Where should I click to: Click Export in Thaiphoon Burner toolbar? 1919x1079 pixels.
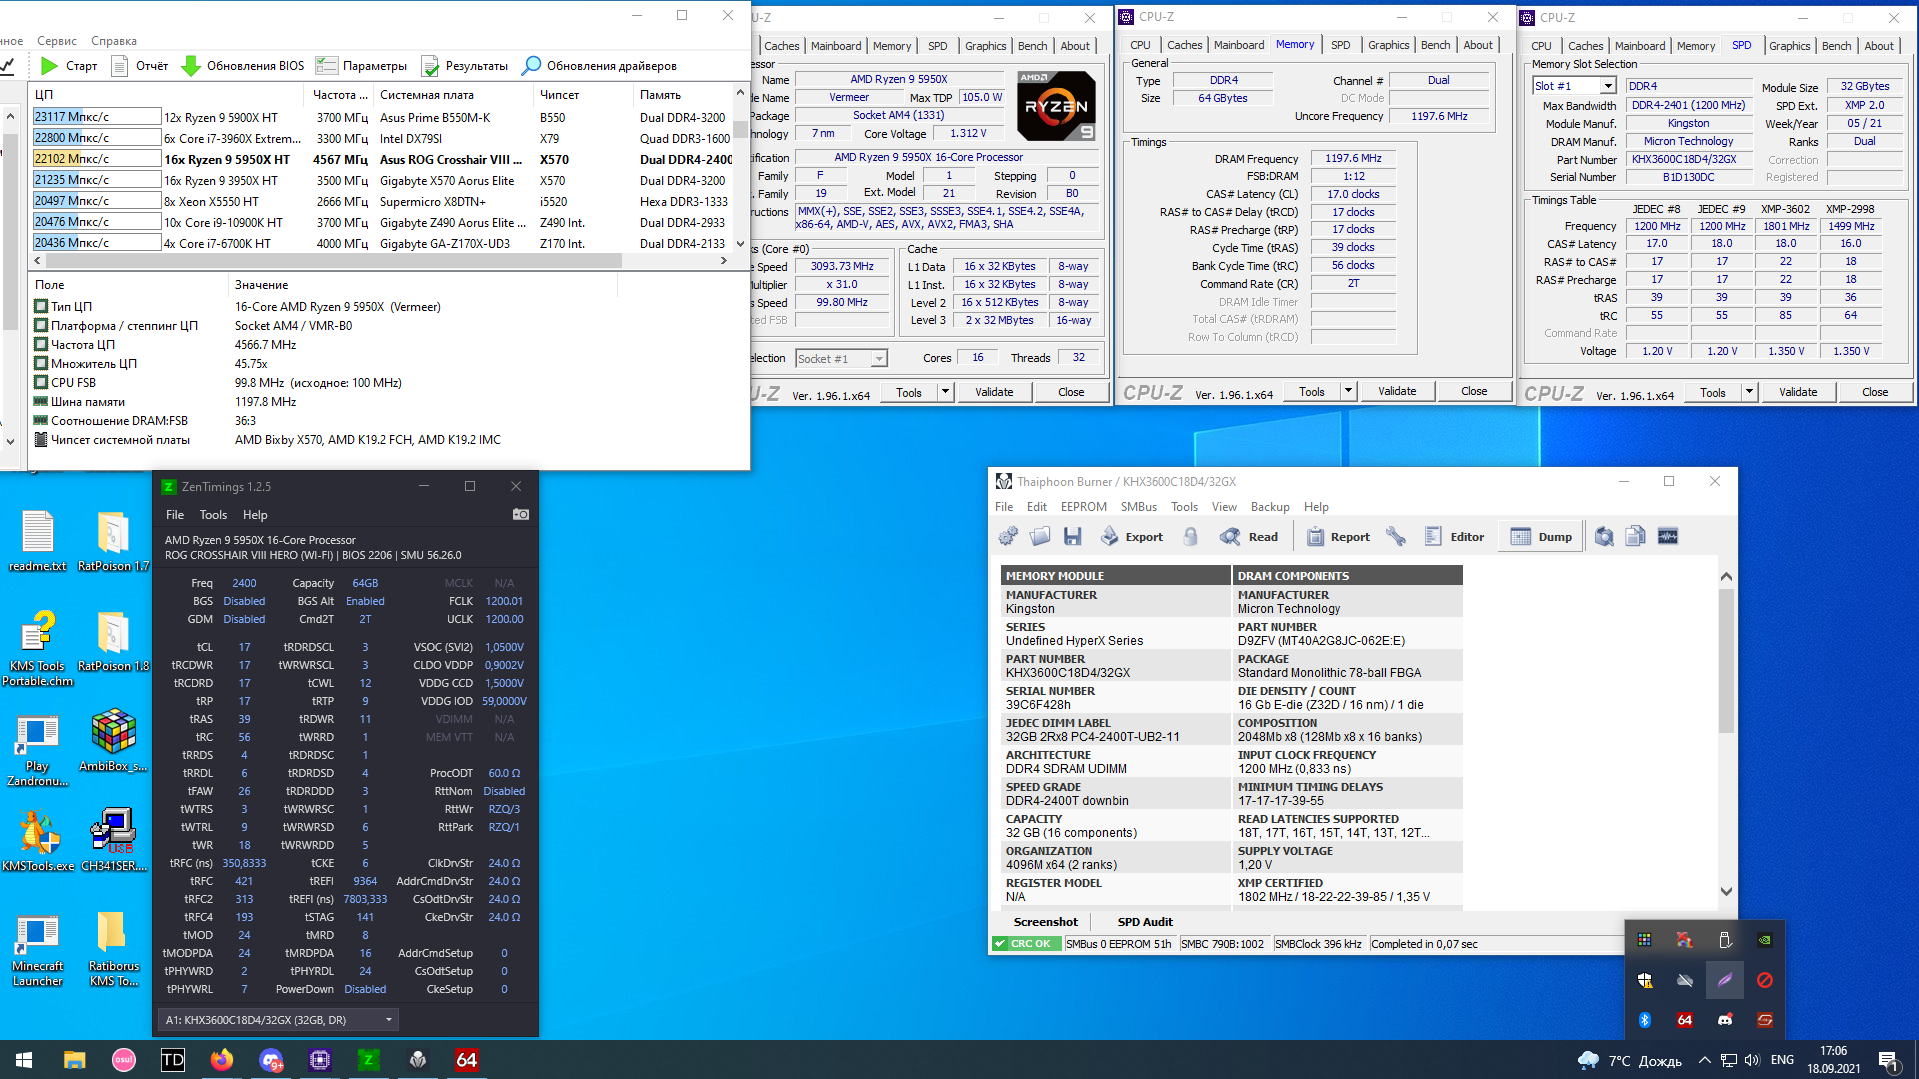pyautogui.click(x=1131, y=537)
